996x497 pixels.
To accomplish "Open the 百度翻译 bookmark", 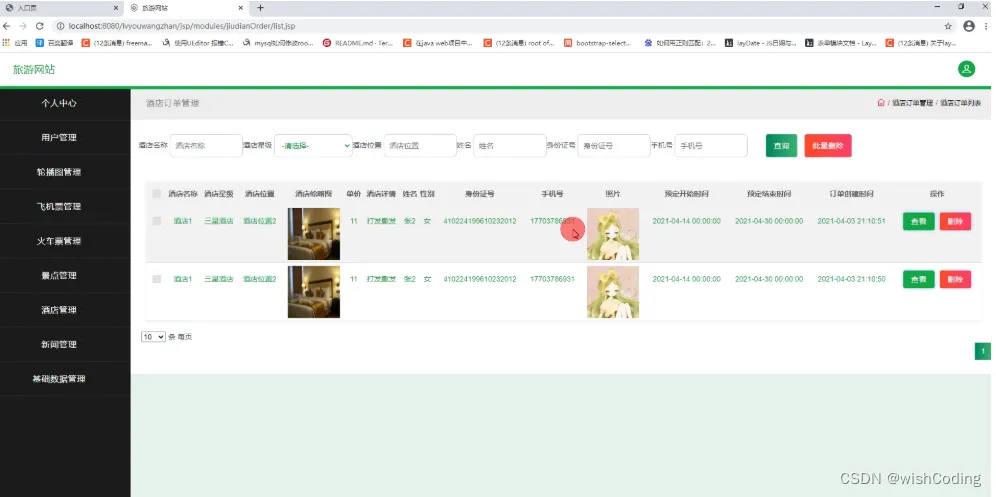I will coord(54,43).
